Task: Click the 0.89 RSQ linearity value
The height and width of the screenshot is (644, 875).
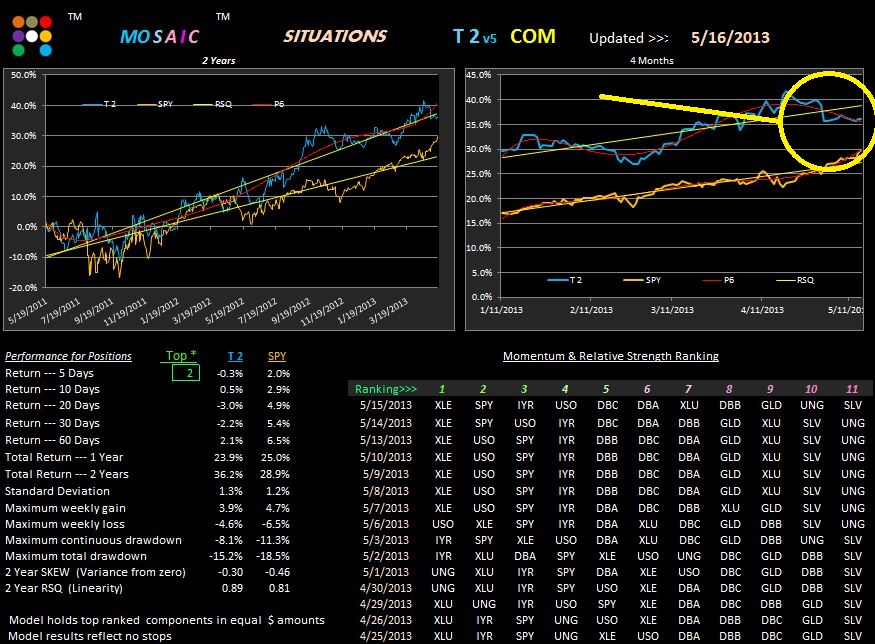Action: tap(232, 588)
